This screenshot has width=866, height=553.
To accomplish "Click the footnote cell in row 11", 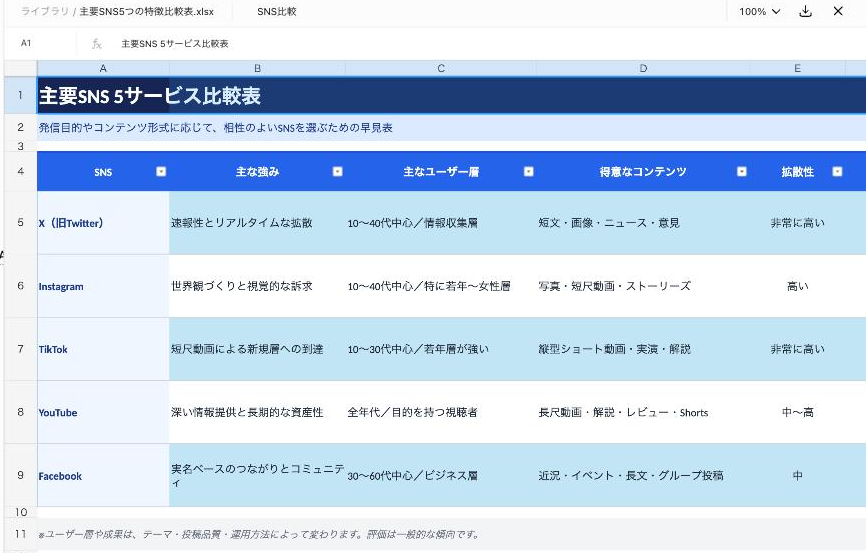I will point(451,534).
